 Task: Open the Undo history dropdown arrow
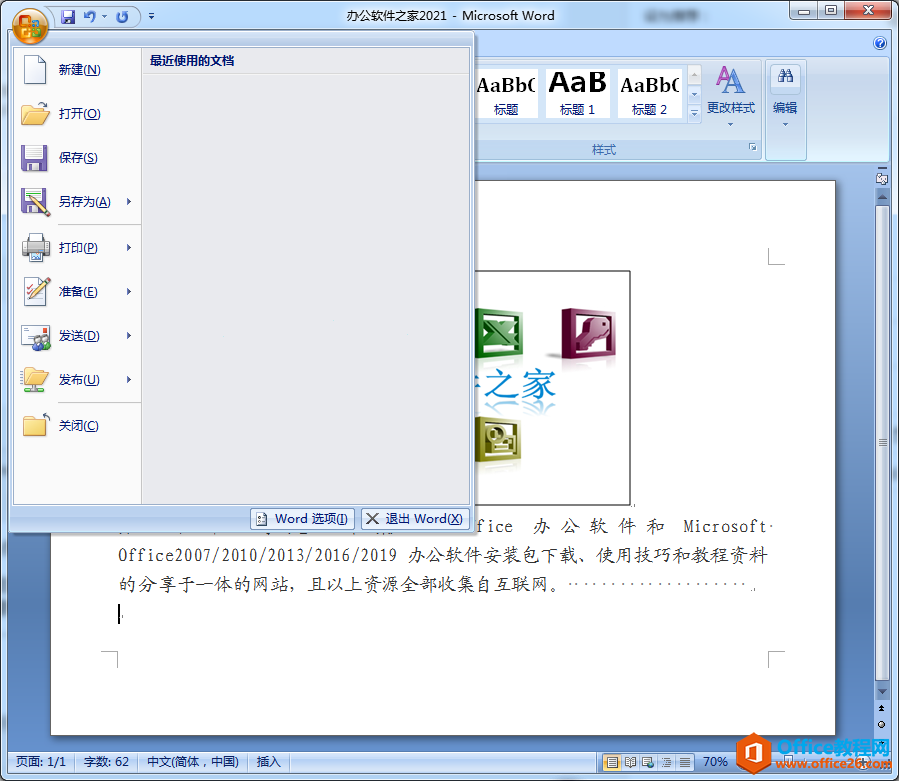[x=104, y=17]
